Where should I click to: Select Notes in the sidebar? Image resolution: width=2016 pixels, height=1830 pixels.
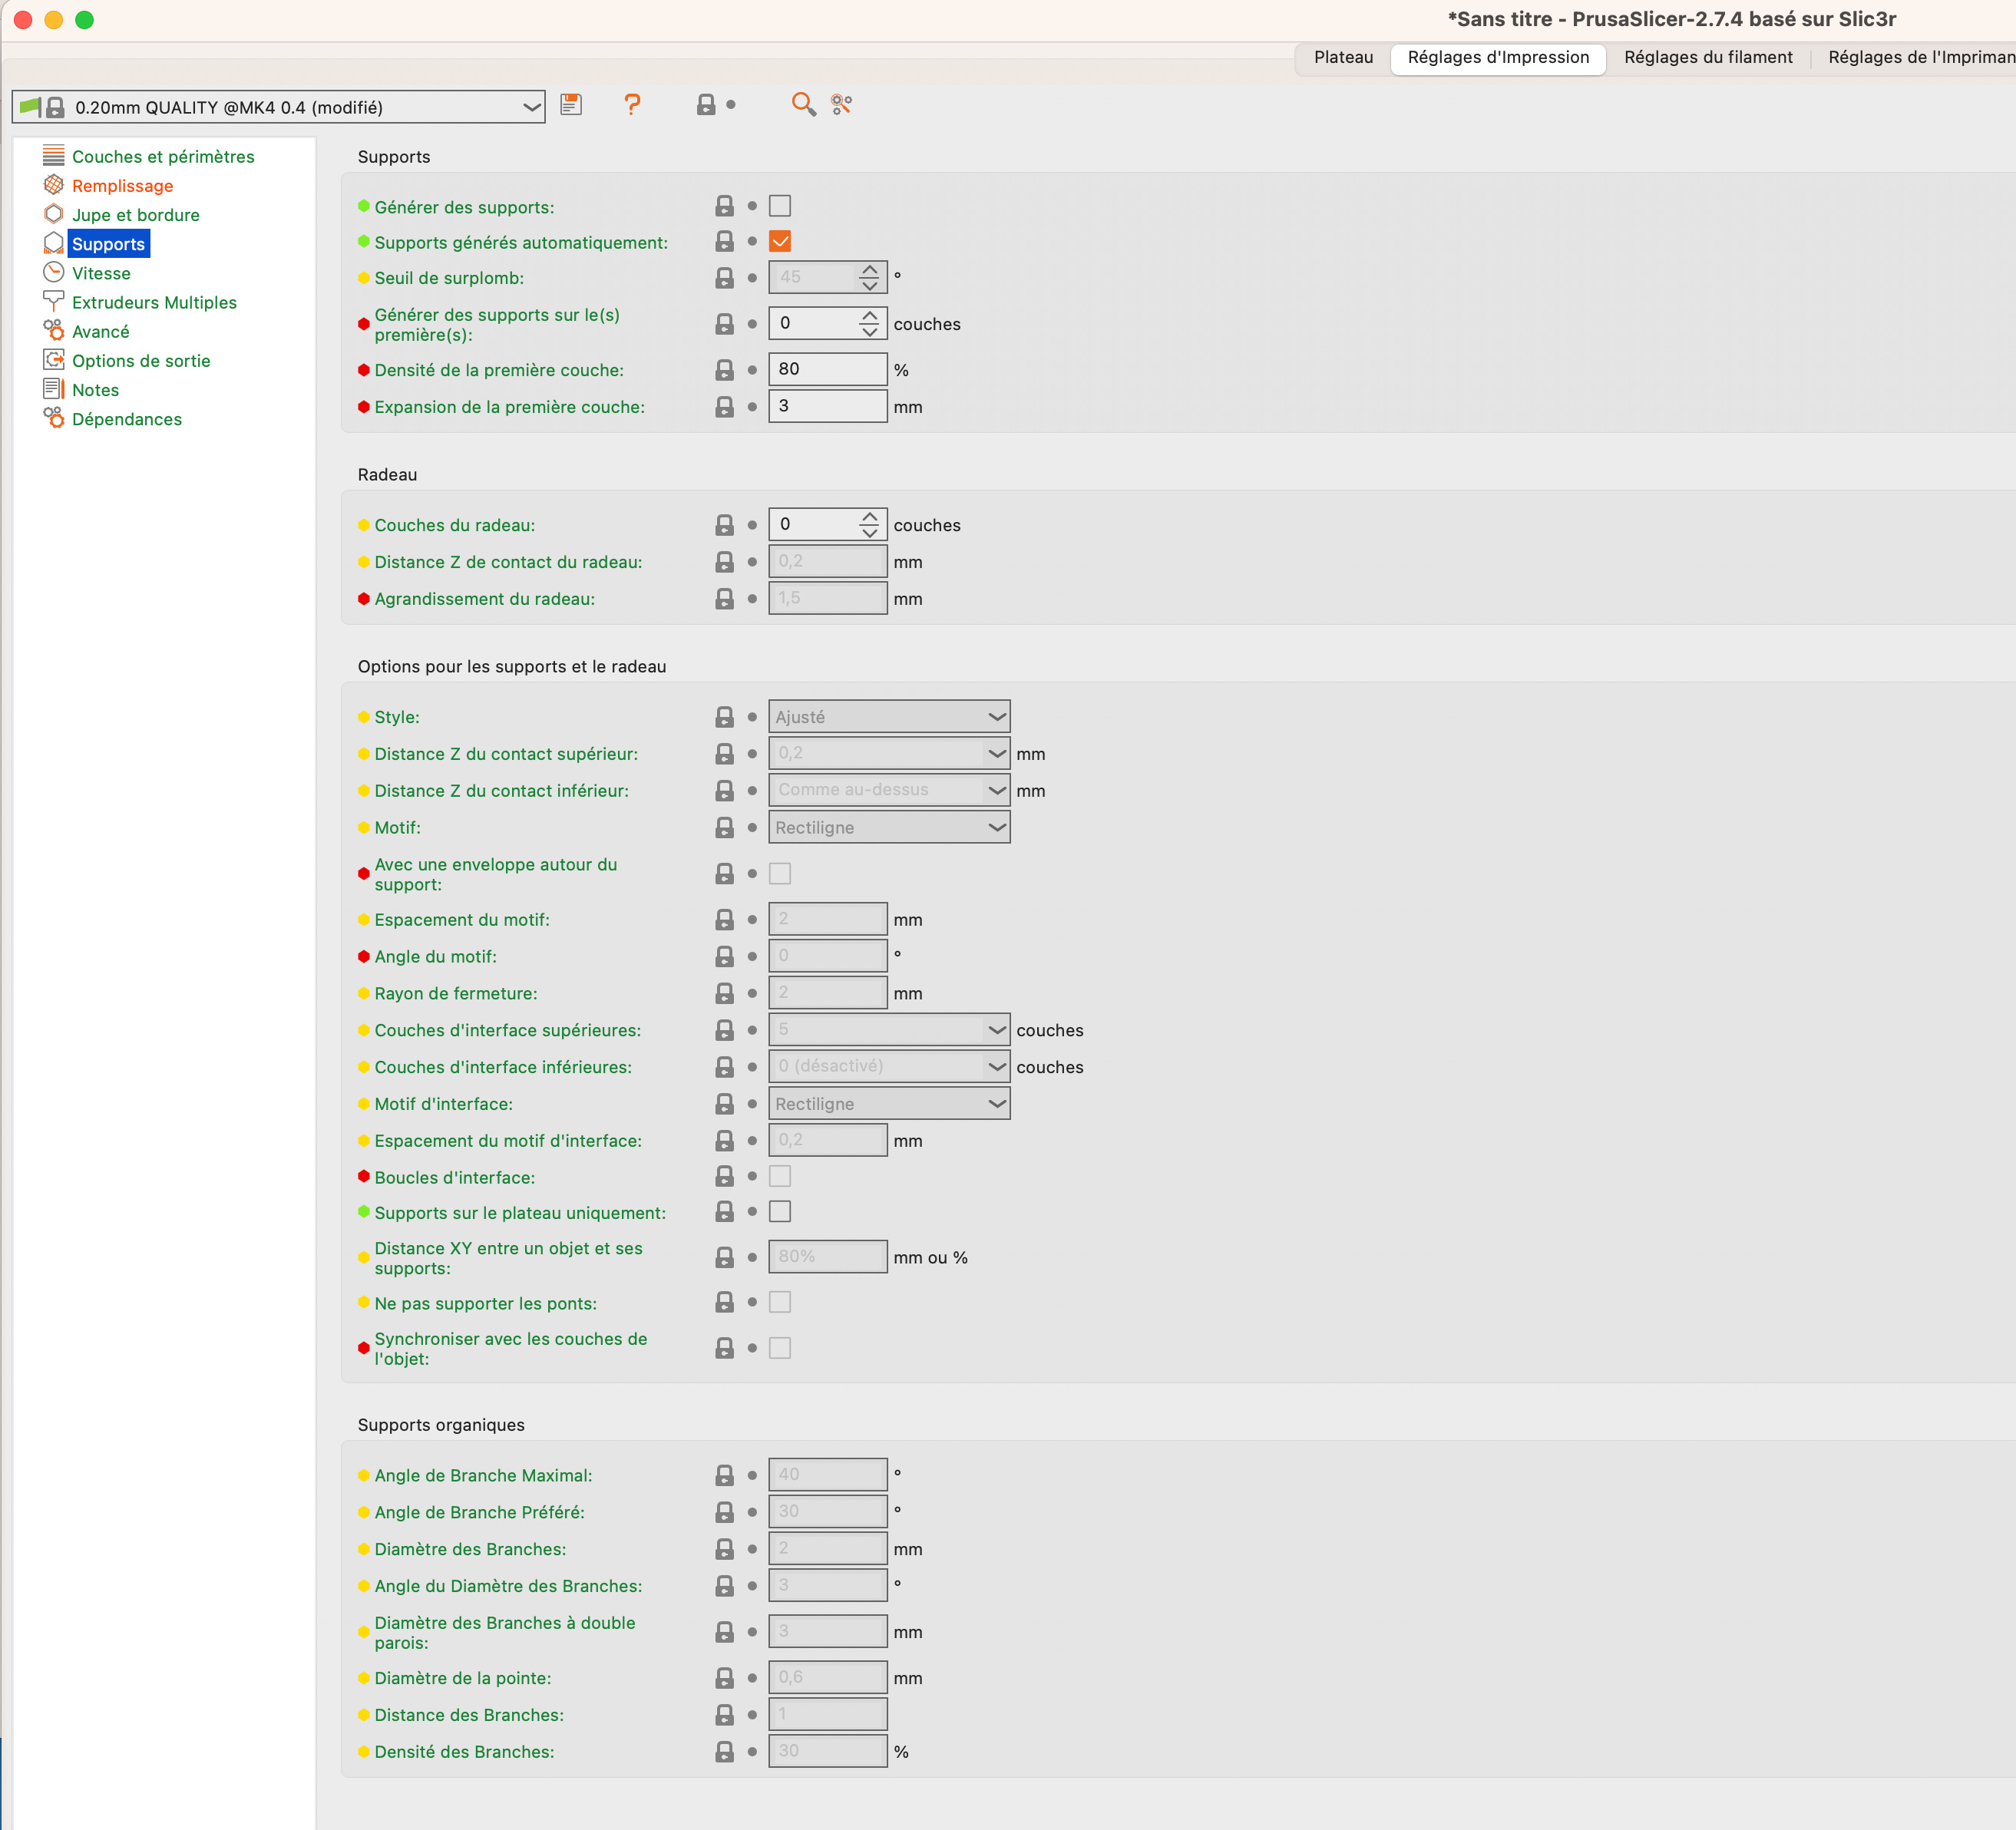95,390
